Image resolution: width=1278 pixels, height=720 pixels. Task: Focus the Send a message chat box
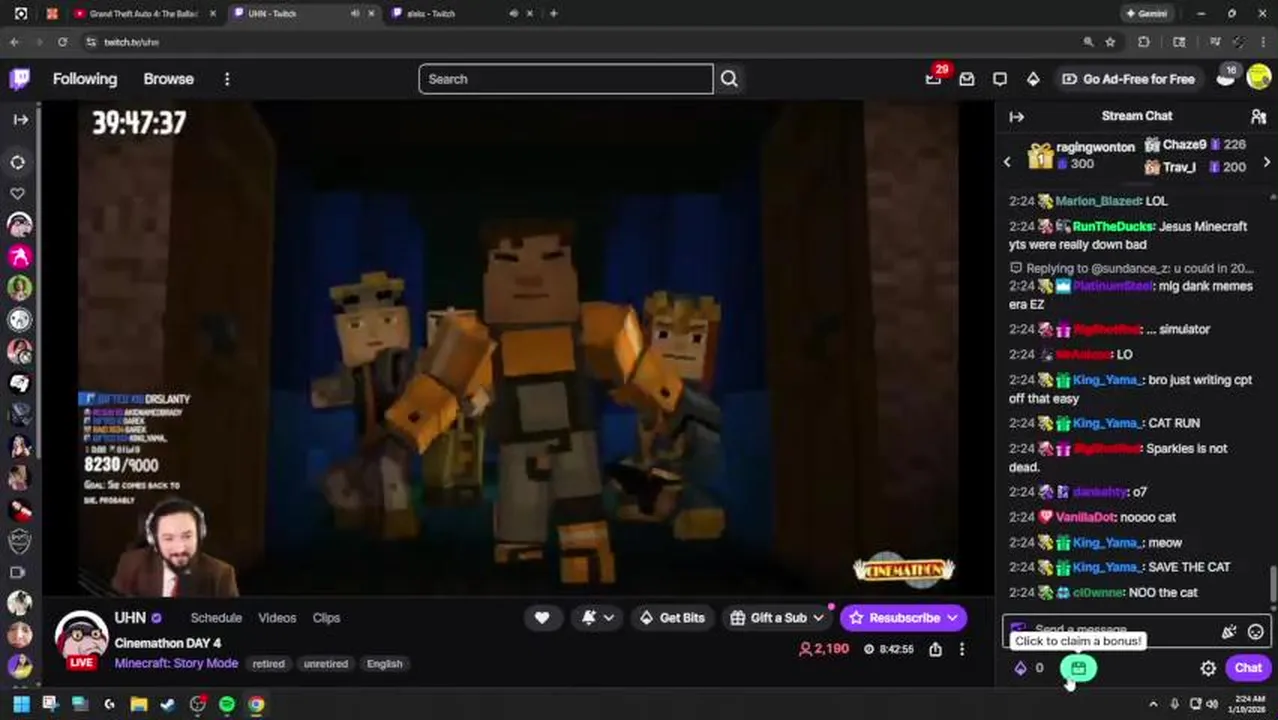coord(1136,631)
